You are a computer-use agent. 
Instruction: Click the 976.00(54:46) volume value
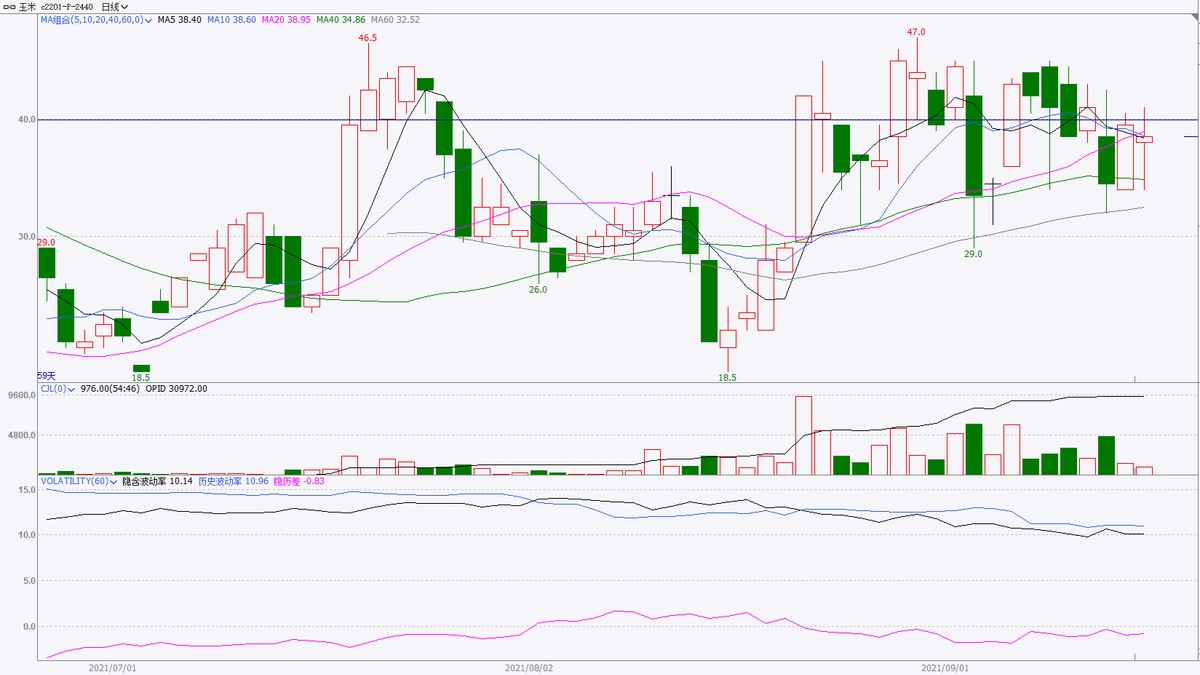point(111,388)
